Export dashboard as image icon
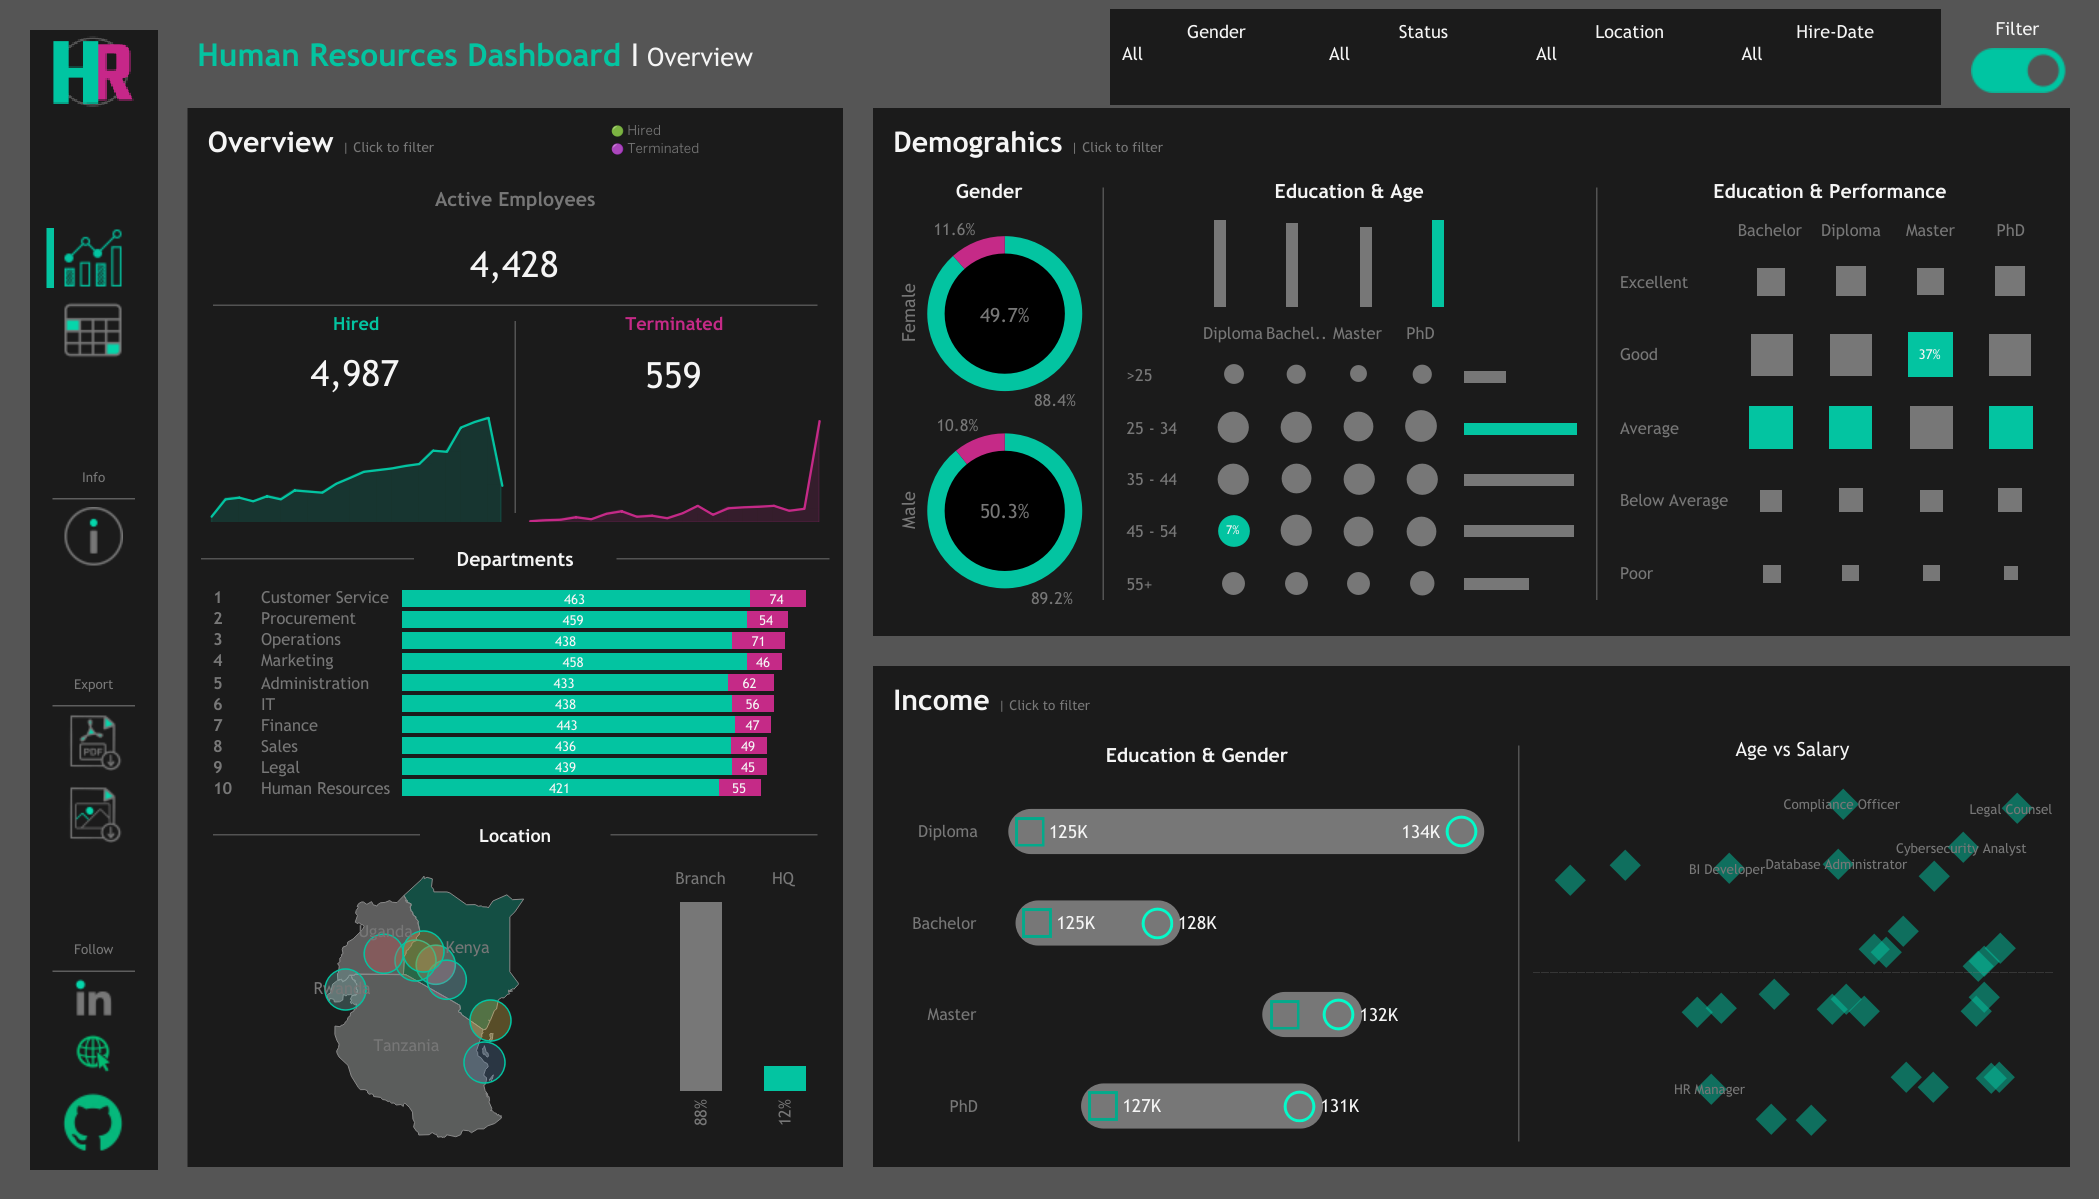 [94, 814]
